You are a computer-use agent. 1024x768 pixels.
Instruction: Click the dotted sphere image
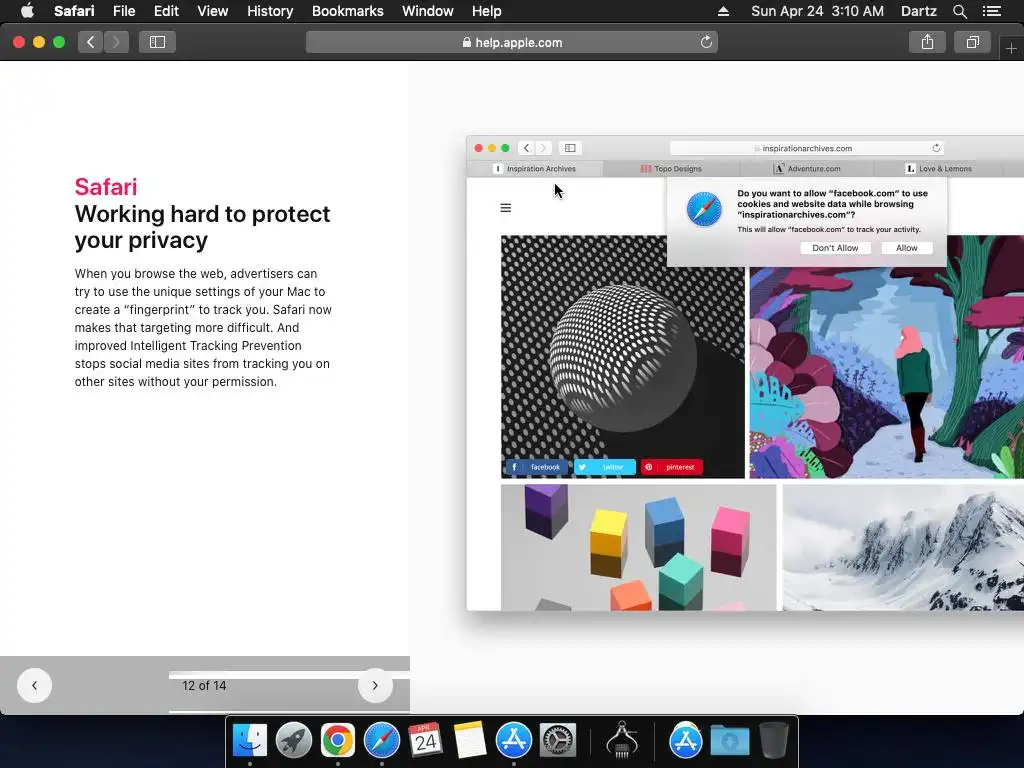pyautogui.click(x=622, y=357)
